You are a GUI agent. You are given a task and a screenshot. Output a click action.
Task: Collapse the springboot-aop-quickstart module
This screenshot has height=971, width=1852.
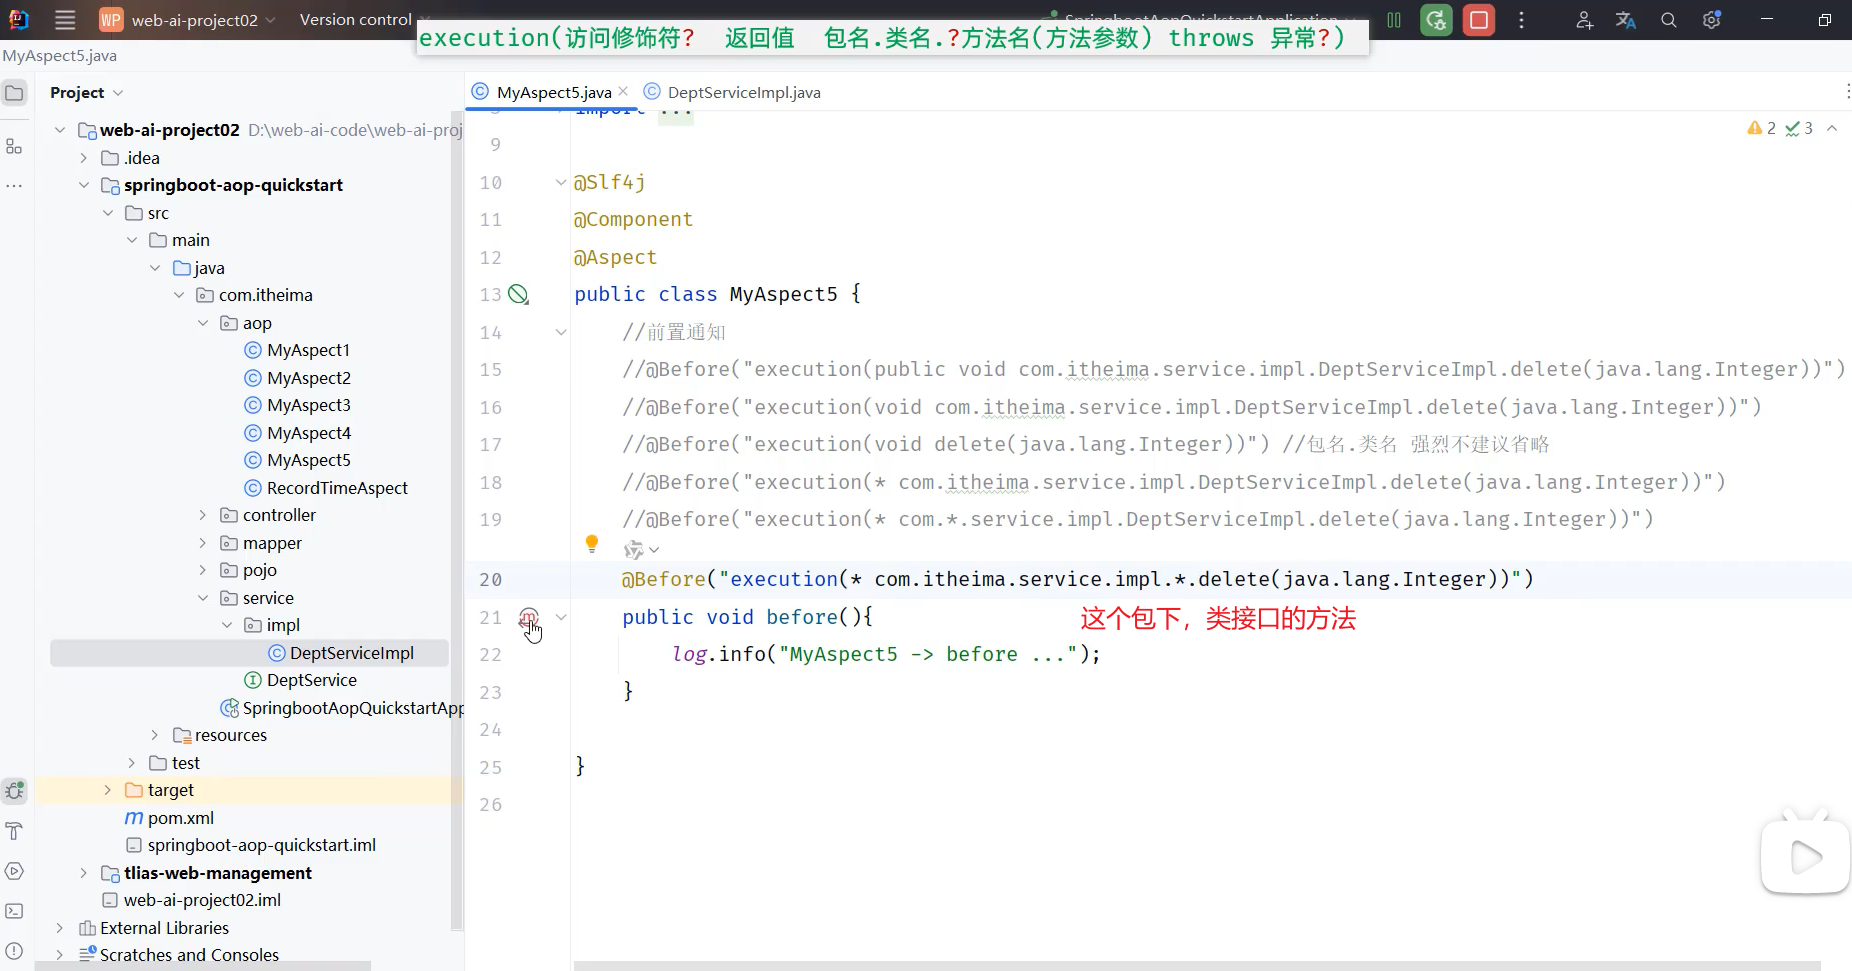(x=84, y=185)
